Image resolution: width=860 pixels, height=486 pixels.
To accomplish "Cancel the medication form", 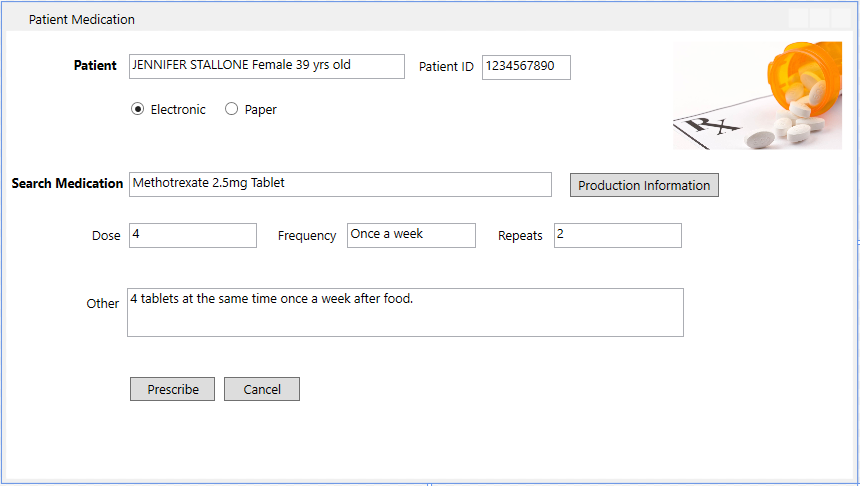I will point(261,389).
